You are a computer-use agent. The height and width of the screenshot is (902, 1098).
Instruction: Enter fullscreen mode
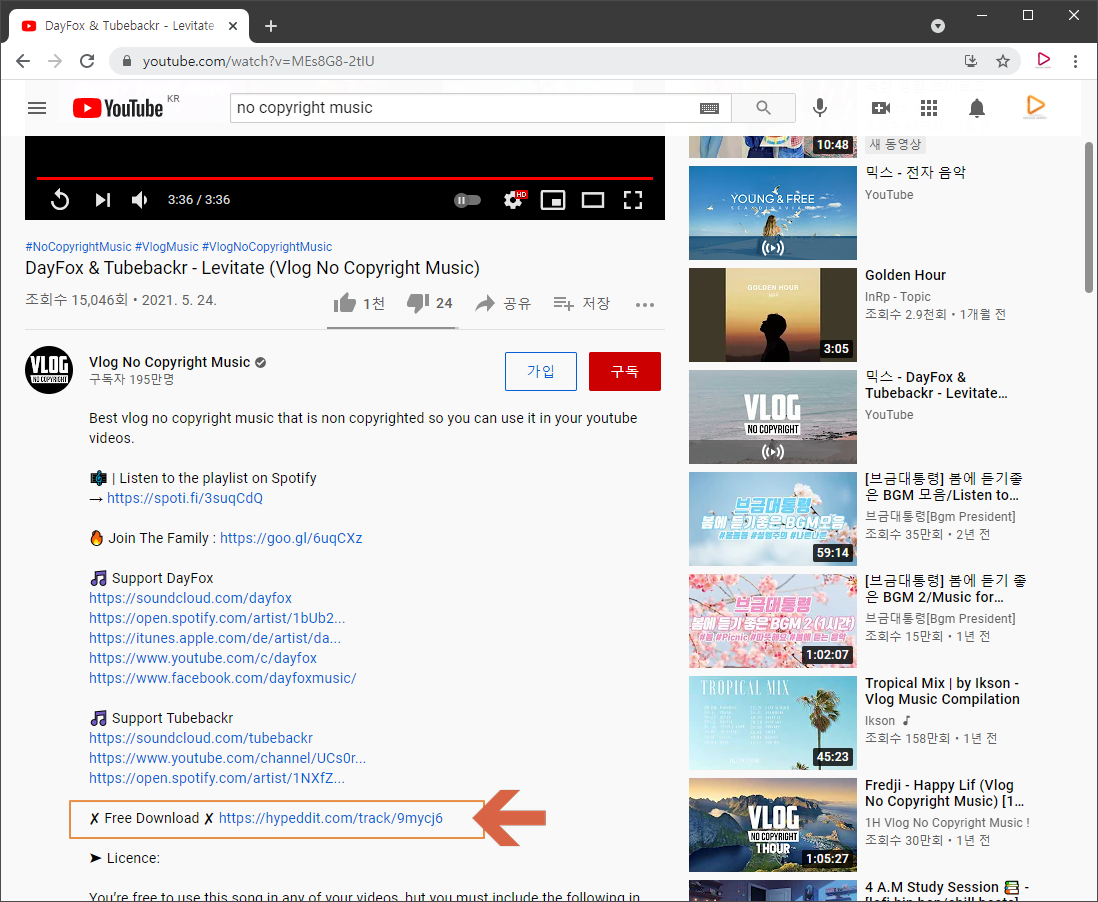(x=633, y=200)
